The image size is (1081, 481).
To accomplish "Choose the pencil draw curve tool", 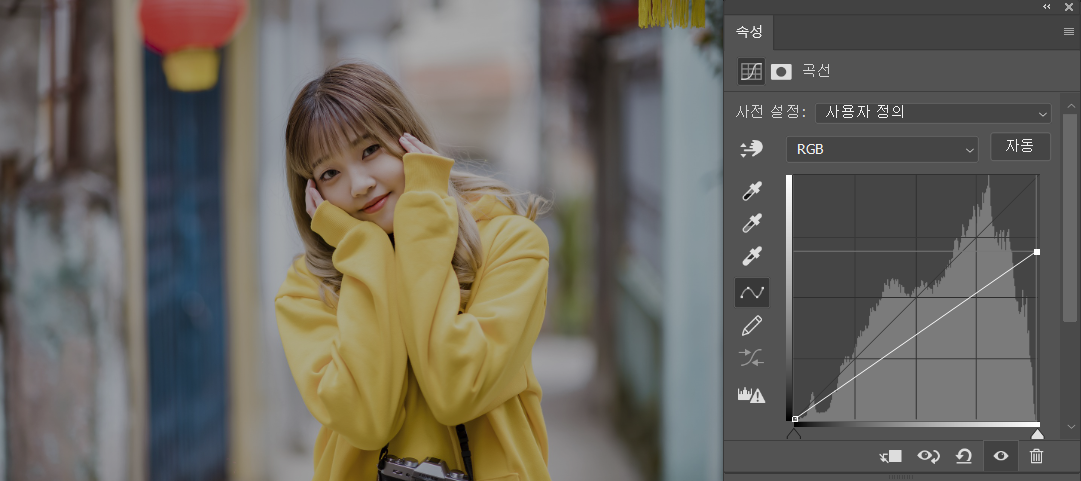I will pos(751,325).
